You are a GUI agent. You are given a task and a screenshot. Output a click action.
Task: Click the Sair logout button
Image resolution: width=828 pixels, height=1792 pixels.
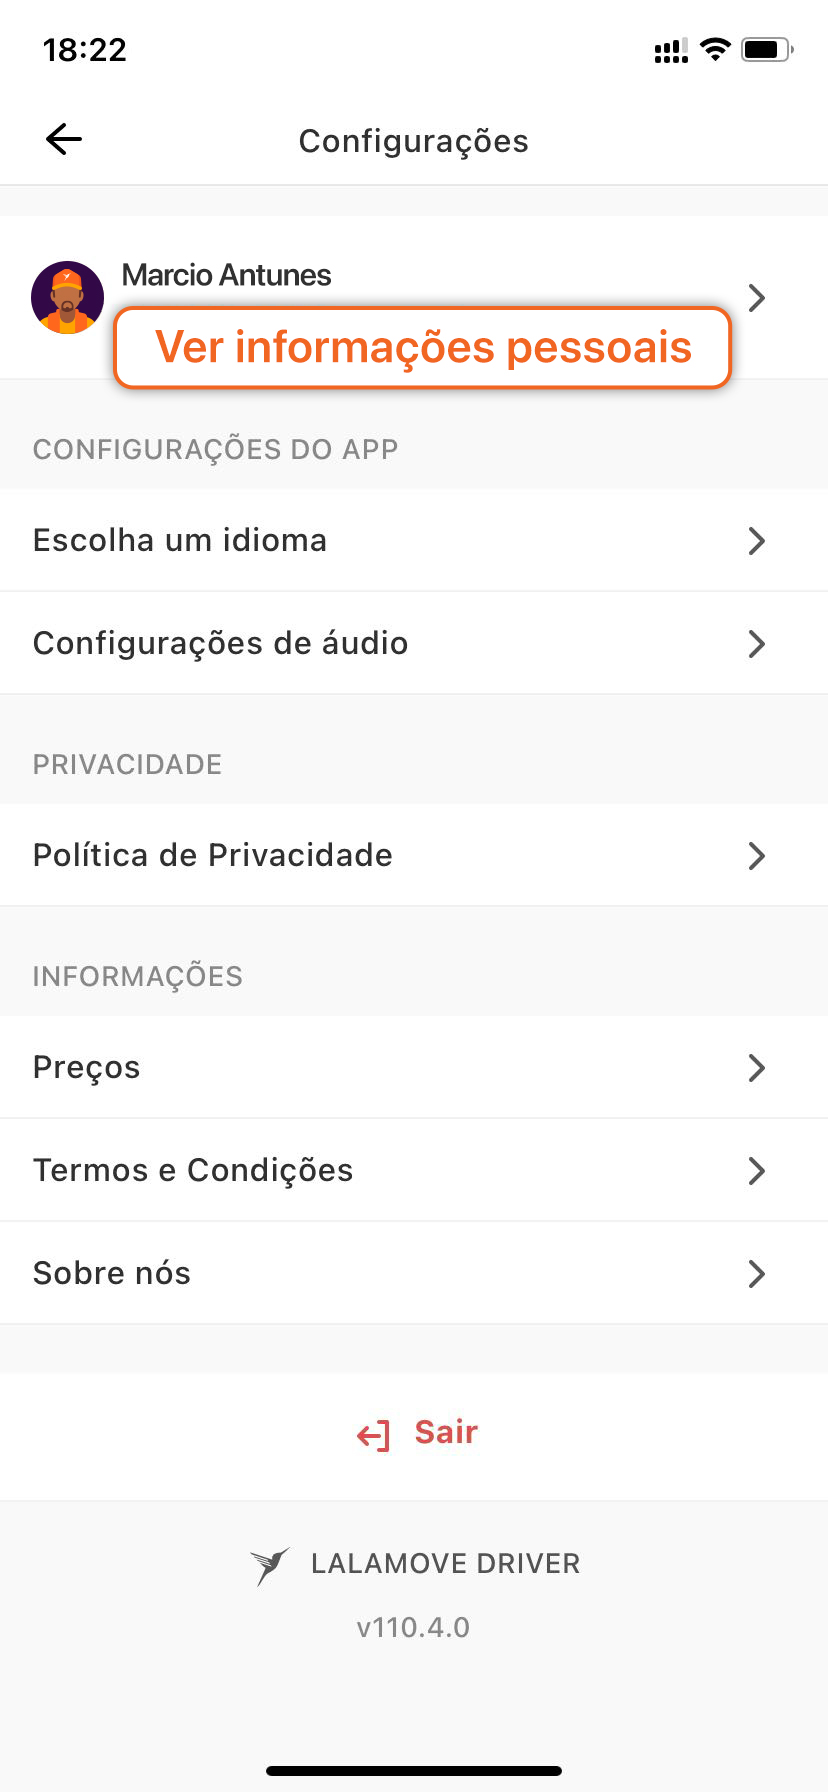[x=417, y=1433]
